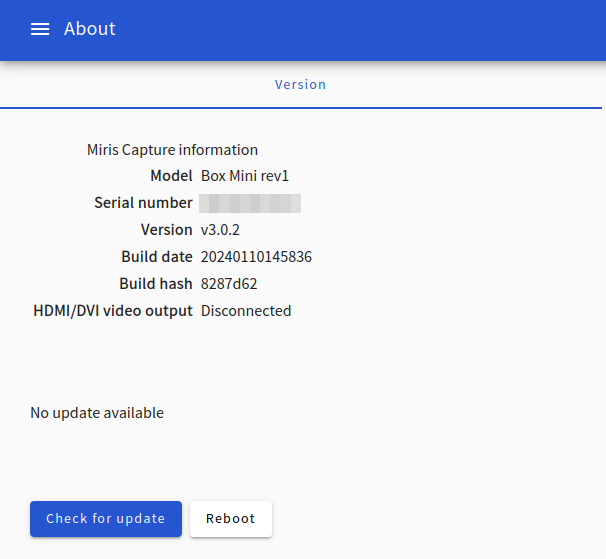
Task: Click the Miris Capture information heading
Action: [x=172, y=150]
